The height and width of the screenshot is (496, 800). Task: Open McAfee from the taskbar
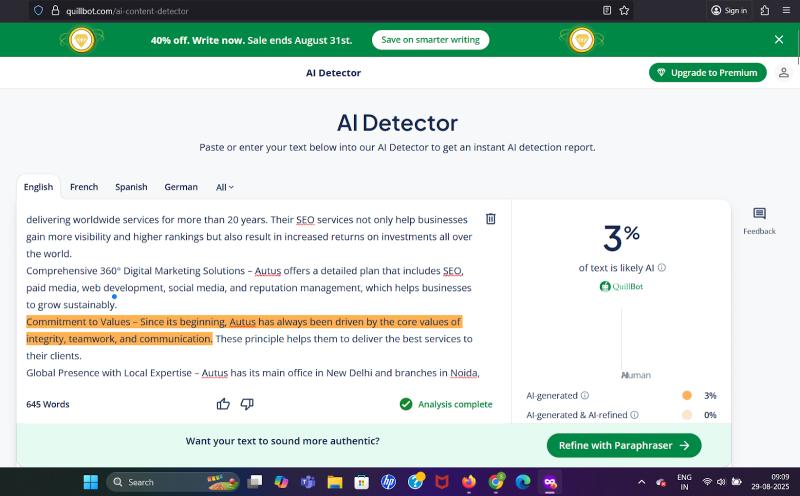(x=442, y=482)
